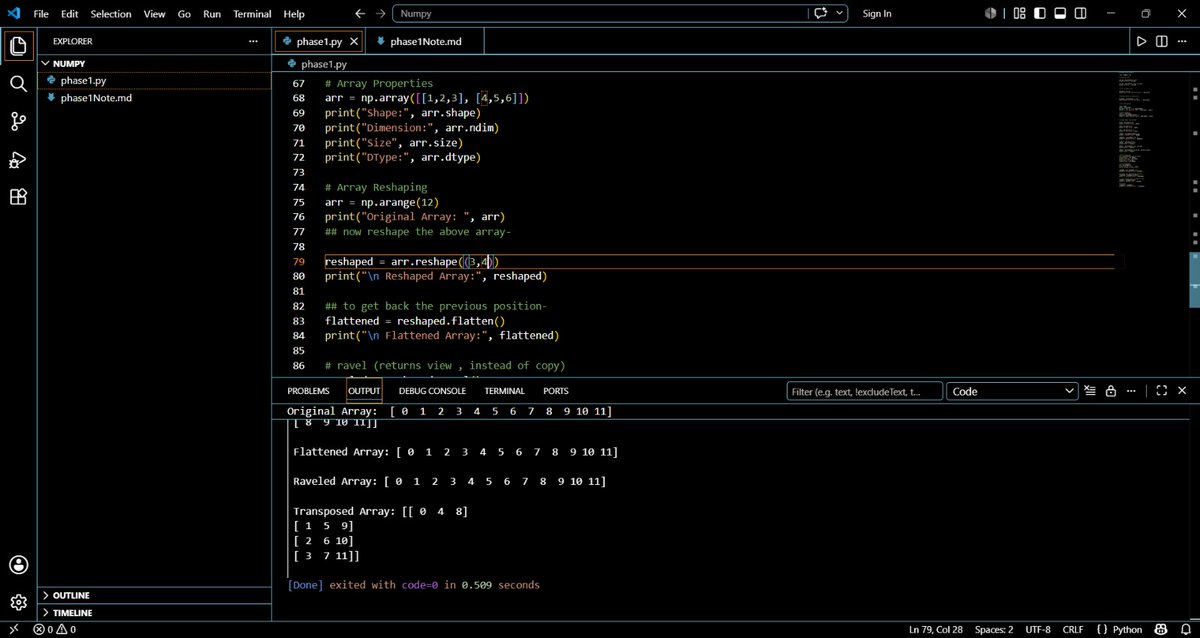Open the Edit menu
The height and width of the screenshot is (638, 1200).
click(69, 14)
